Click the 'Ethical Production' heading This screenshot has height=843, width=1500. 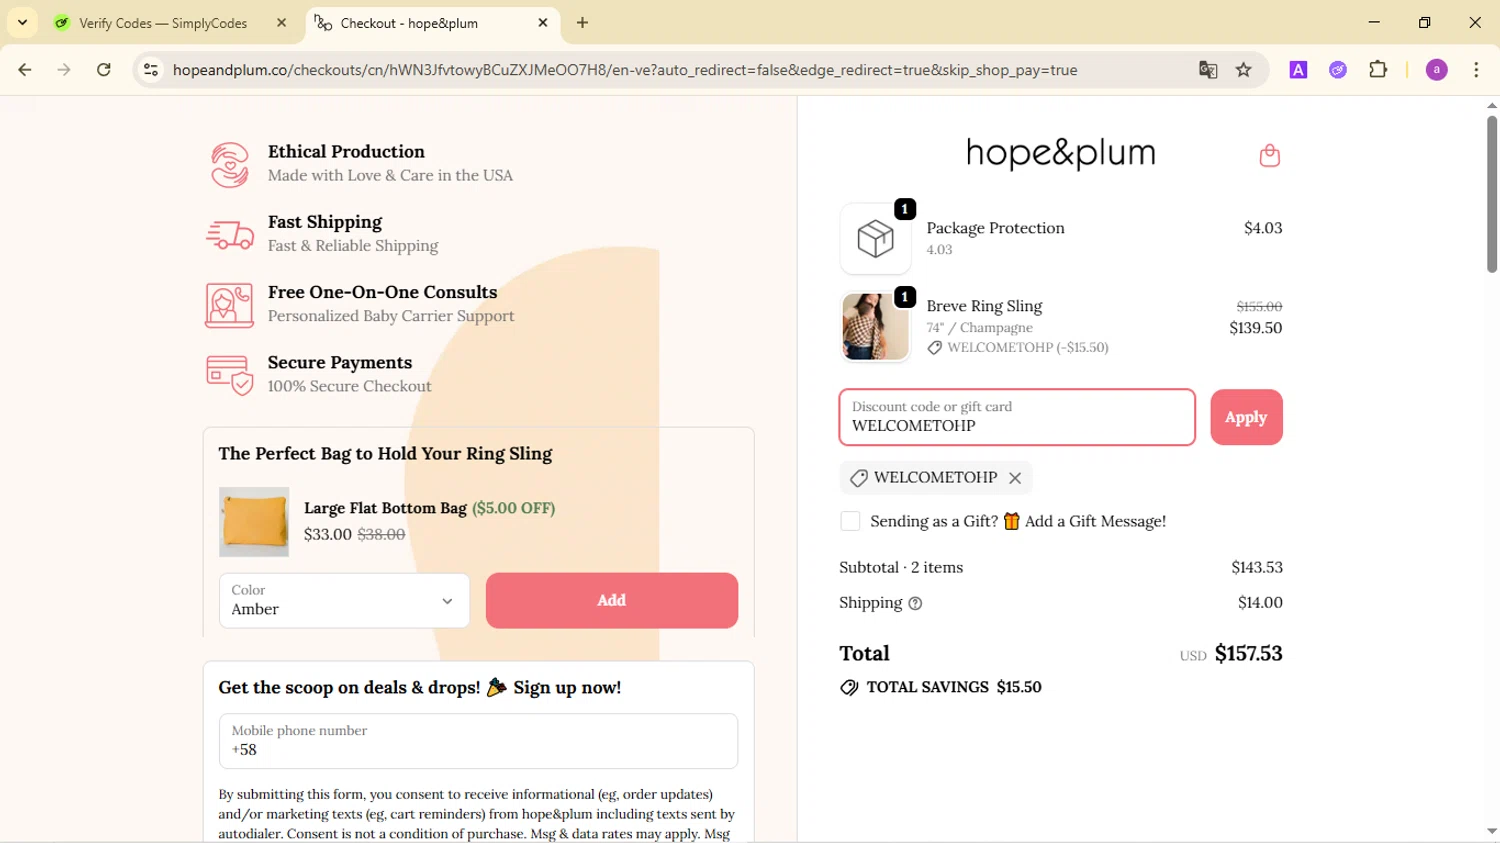(x=346, y=152)
